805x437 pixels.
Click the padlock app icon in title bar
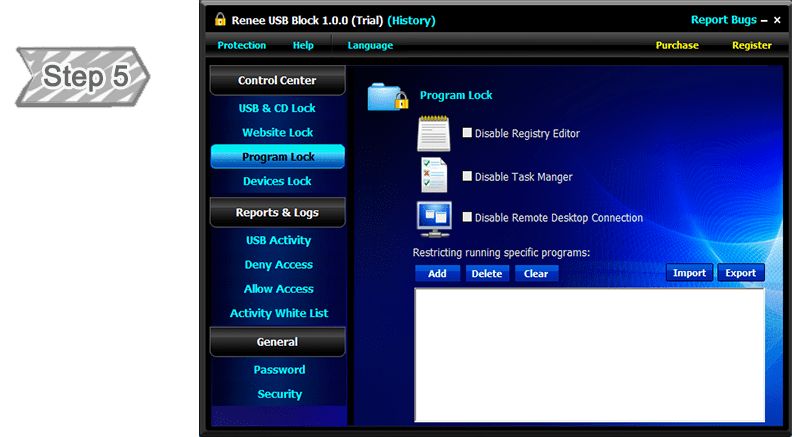coord(220,20)
